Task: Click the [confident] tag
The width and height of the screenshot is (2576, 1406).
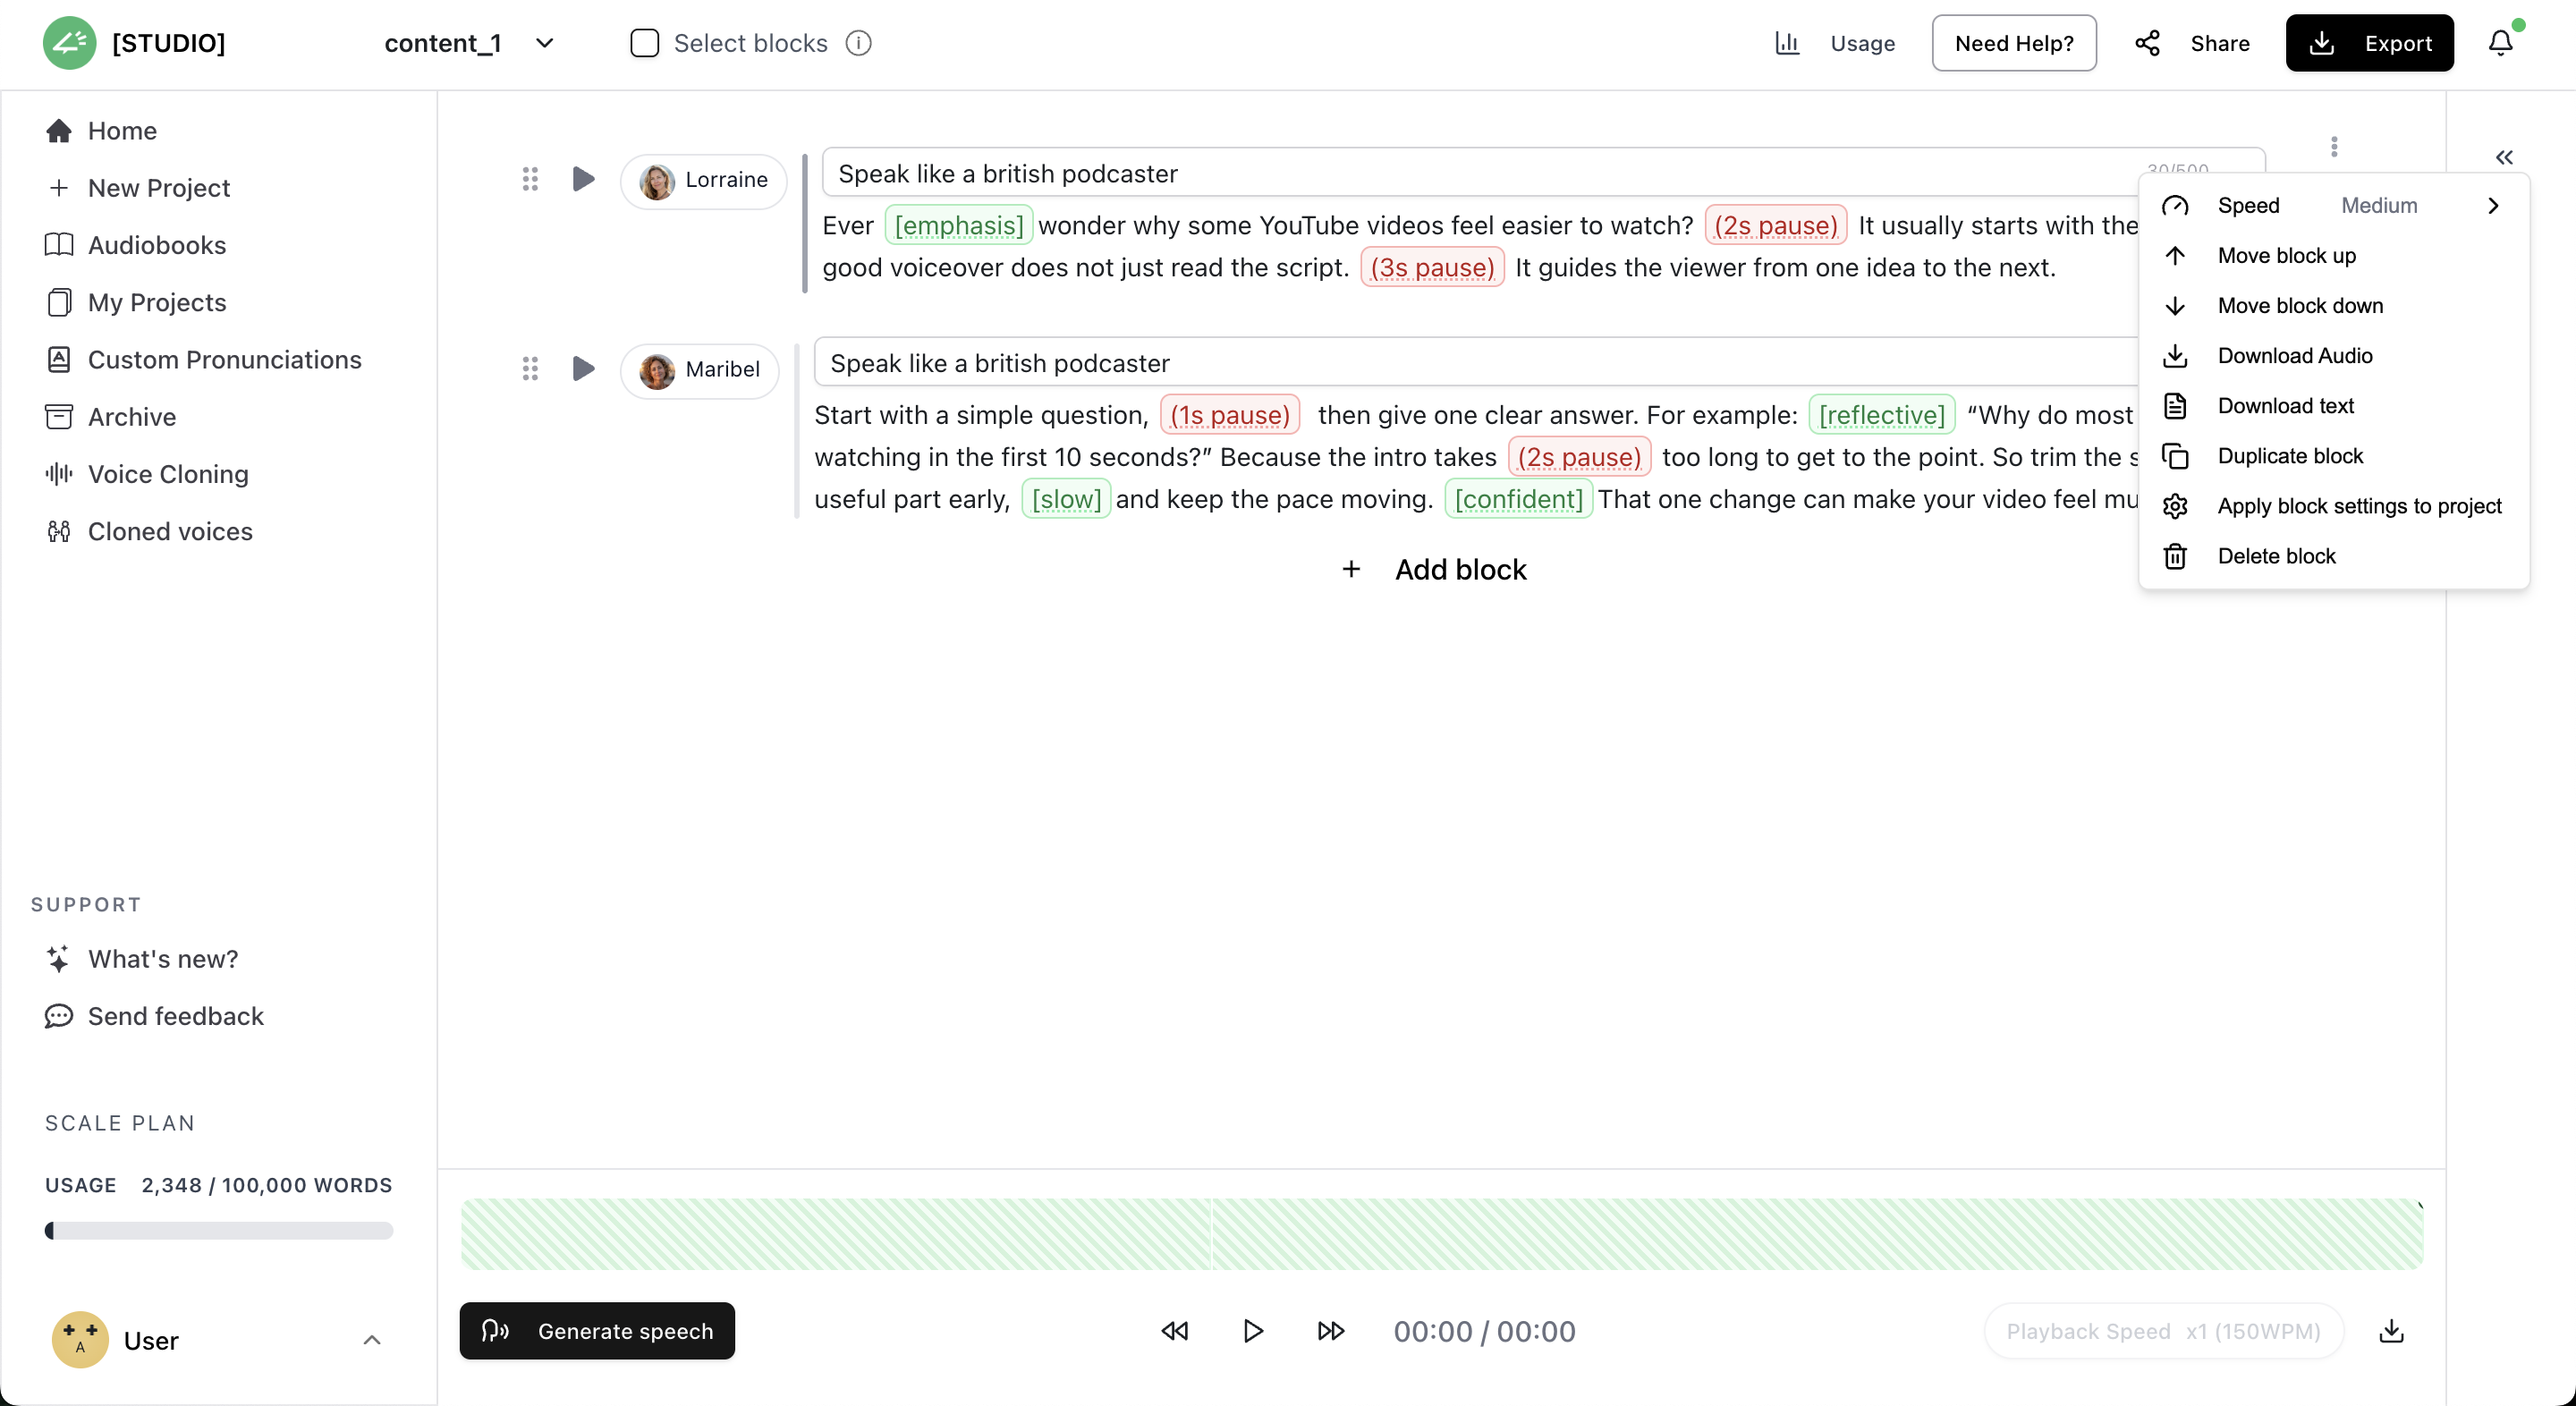Action: (1518, 499)
